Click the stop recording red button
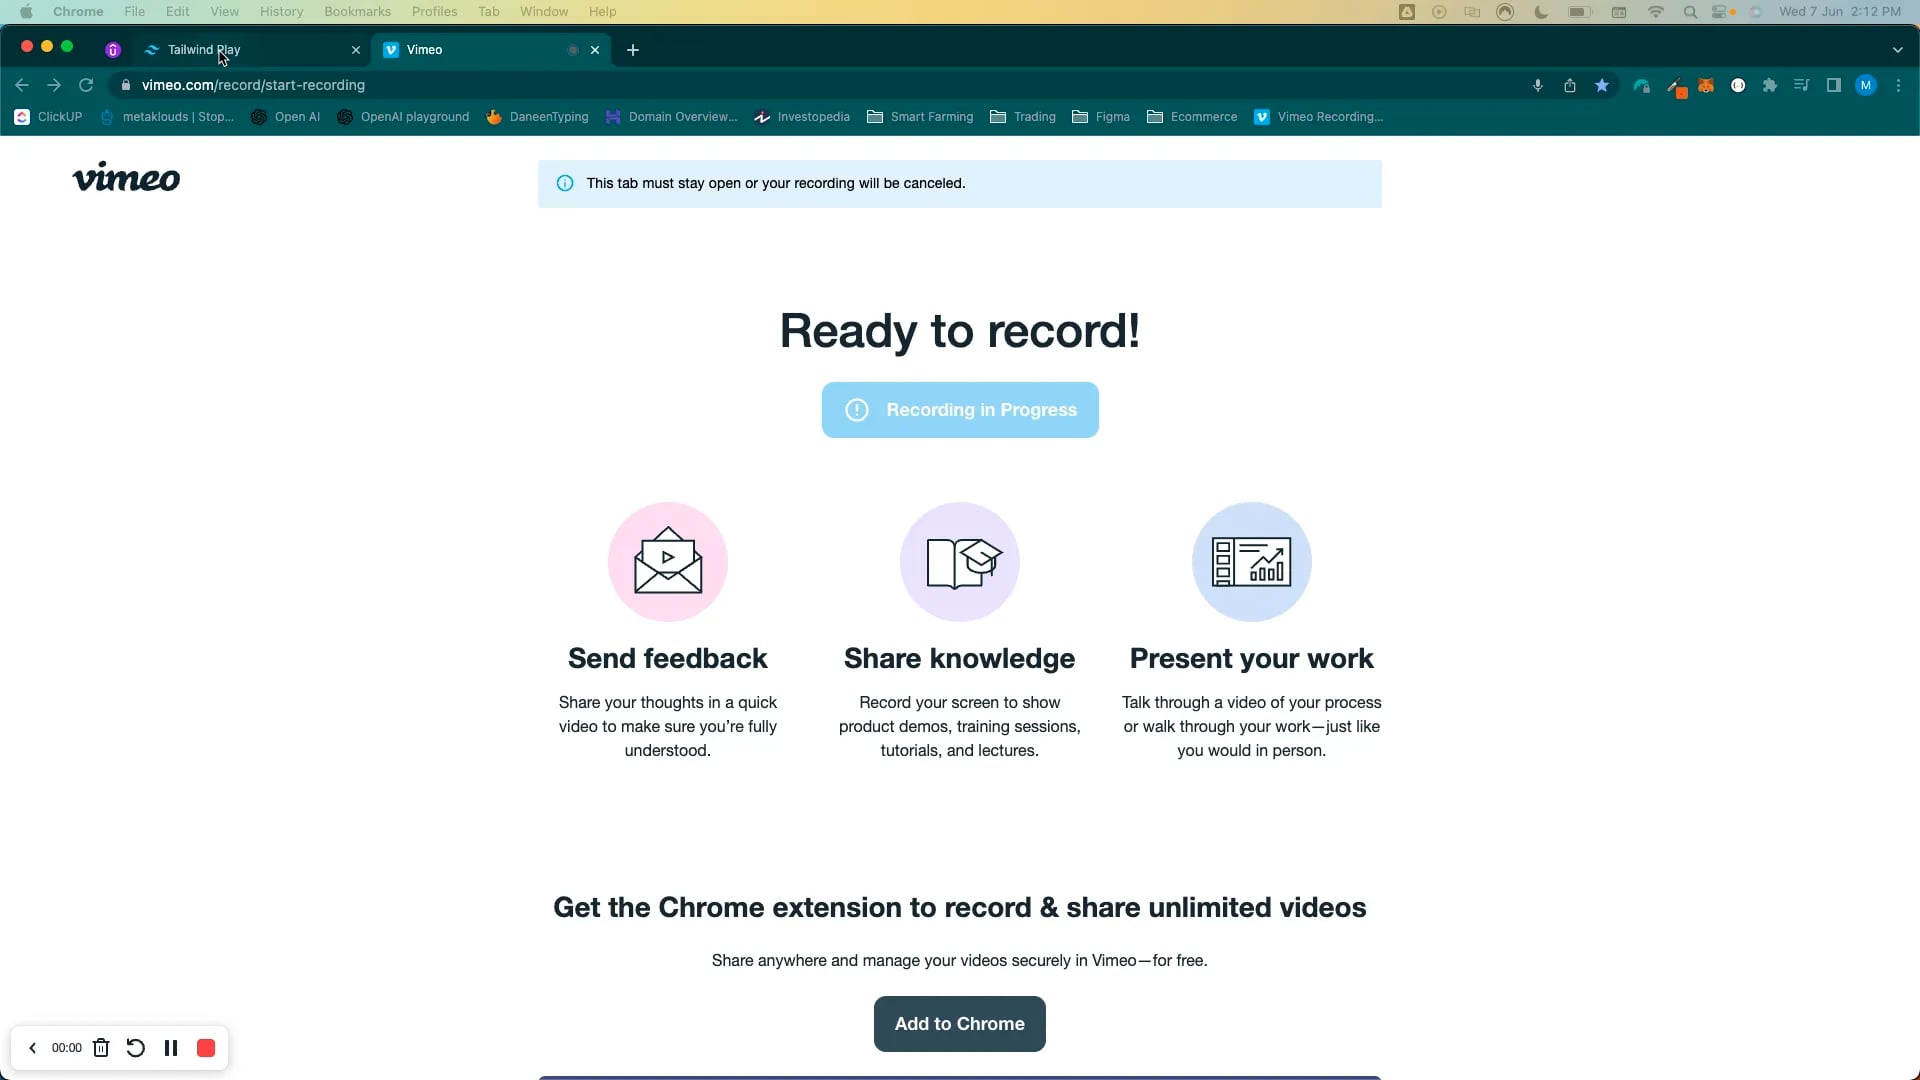The image size is (1920, 1080). pyautogui.click(x=206, y=1048)
